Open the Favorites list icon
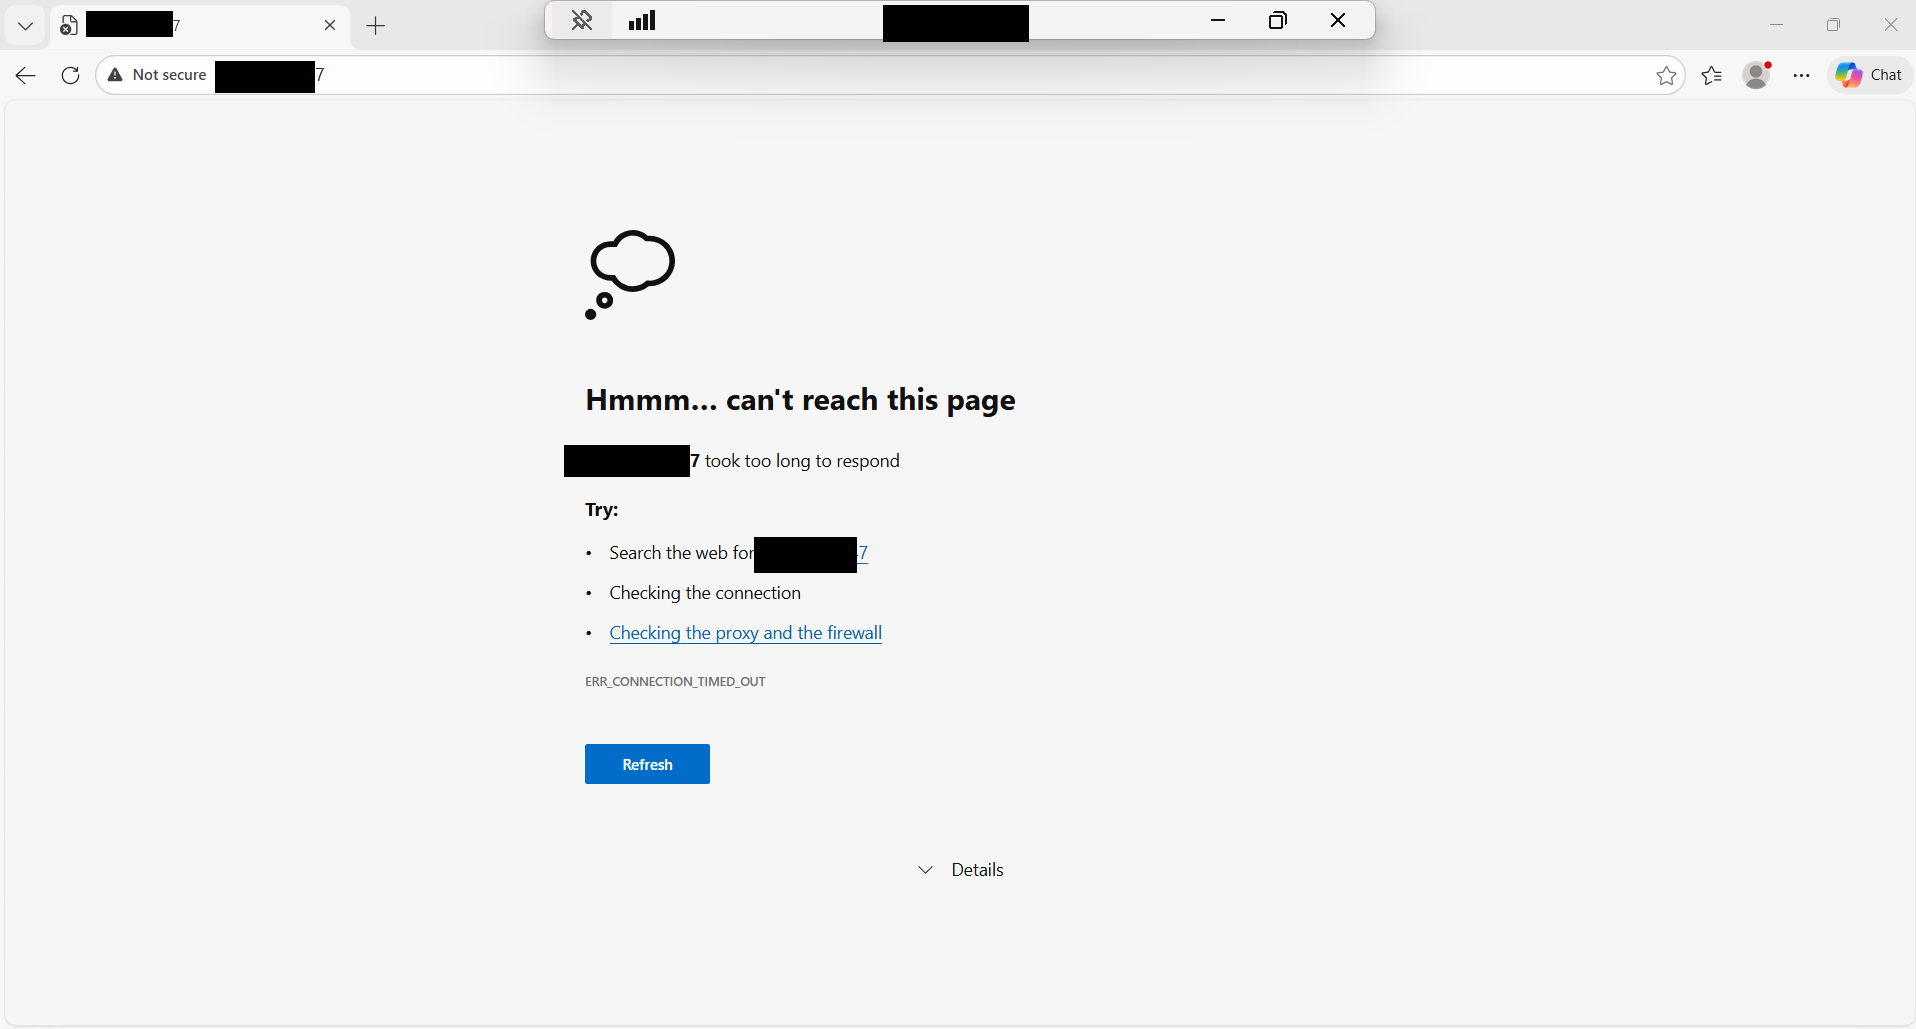The width and height of the screenshot is (1916, 1029). click(1712, 75)
